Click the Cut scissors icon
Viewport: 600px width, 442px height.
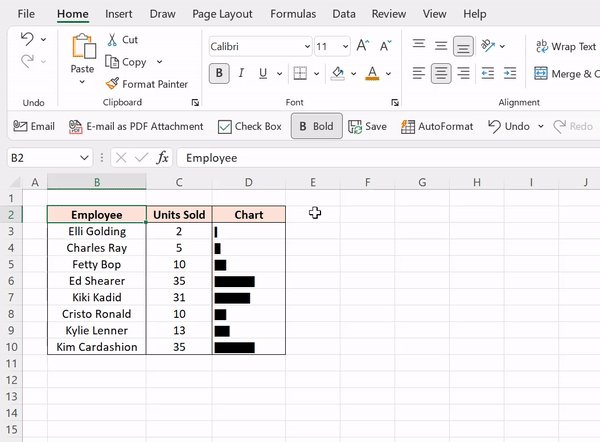click(x=112, y=39)
